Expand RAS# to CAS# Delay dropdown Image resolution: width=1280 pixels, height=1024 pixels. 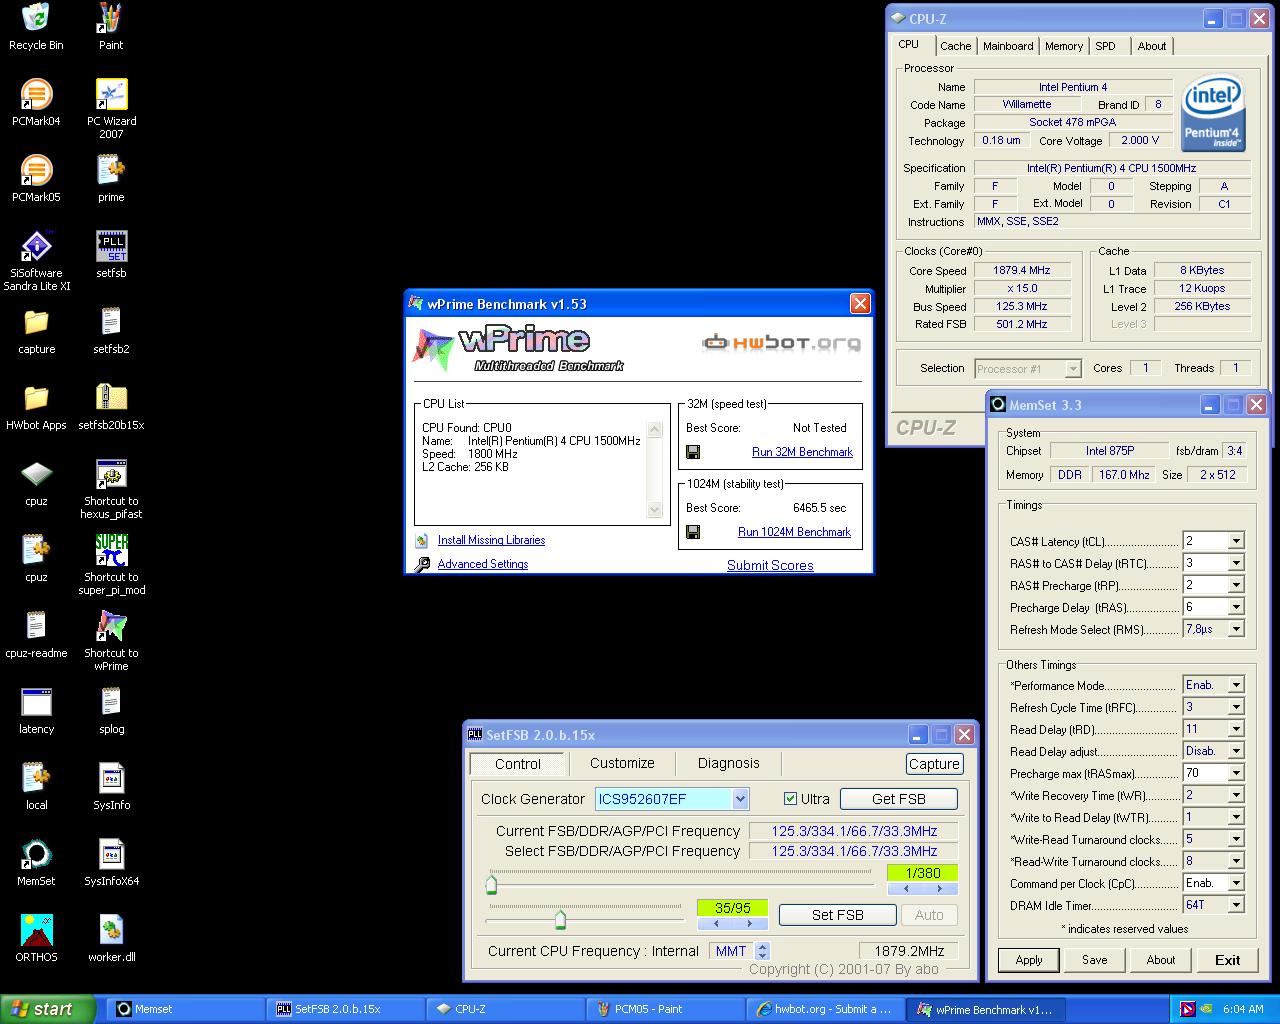(x=1236, y=563)
